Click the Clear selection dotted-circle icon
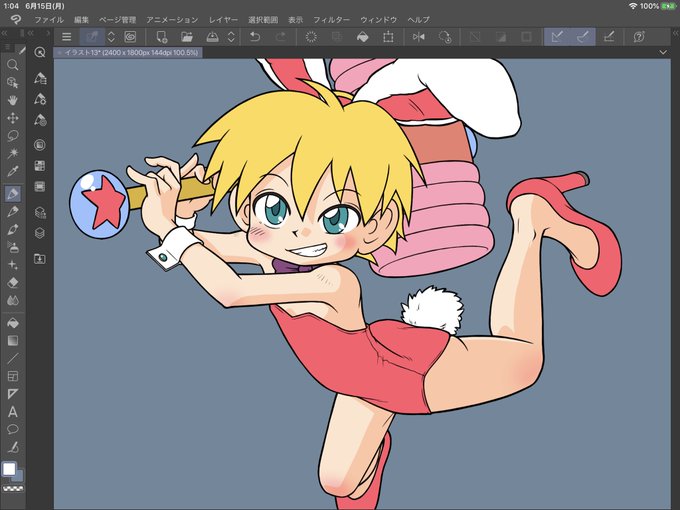 tap(311, 37)
